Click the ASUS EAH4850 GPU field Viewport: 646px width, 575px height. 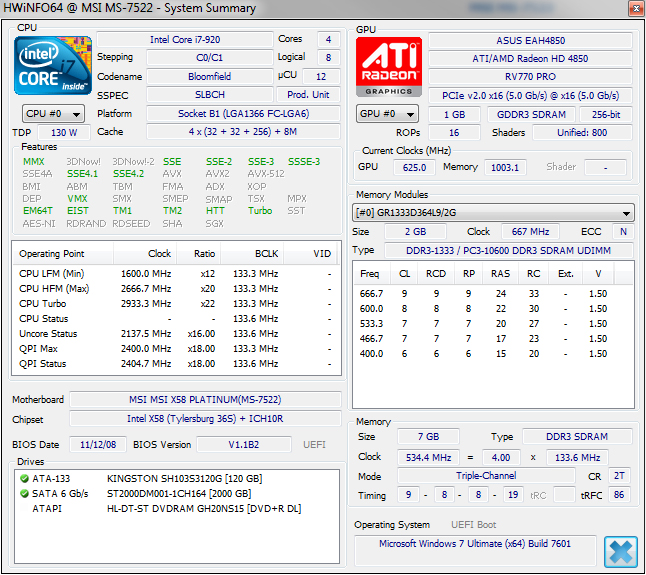[x=530, y=40]
